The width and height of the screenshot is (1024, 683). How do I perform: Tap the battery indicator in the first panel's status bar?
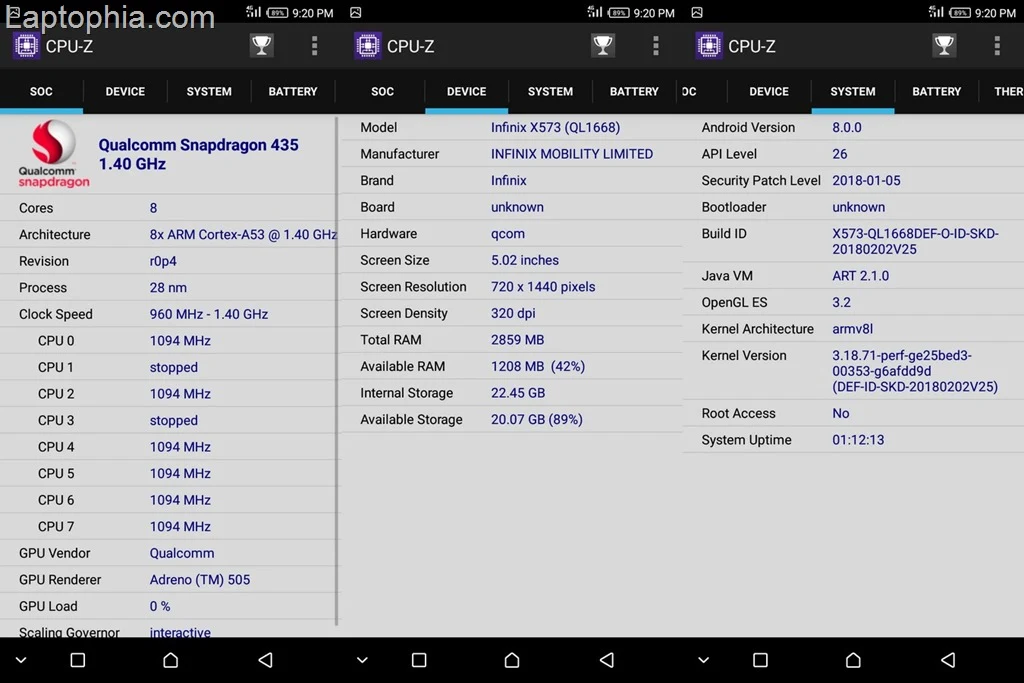click(277, 12)
